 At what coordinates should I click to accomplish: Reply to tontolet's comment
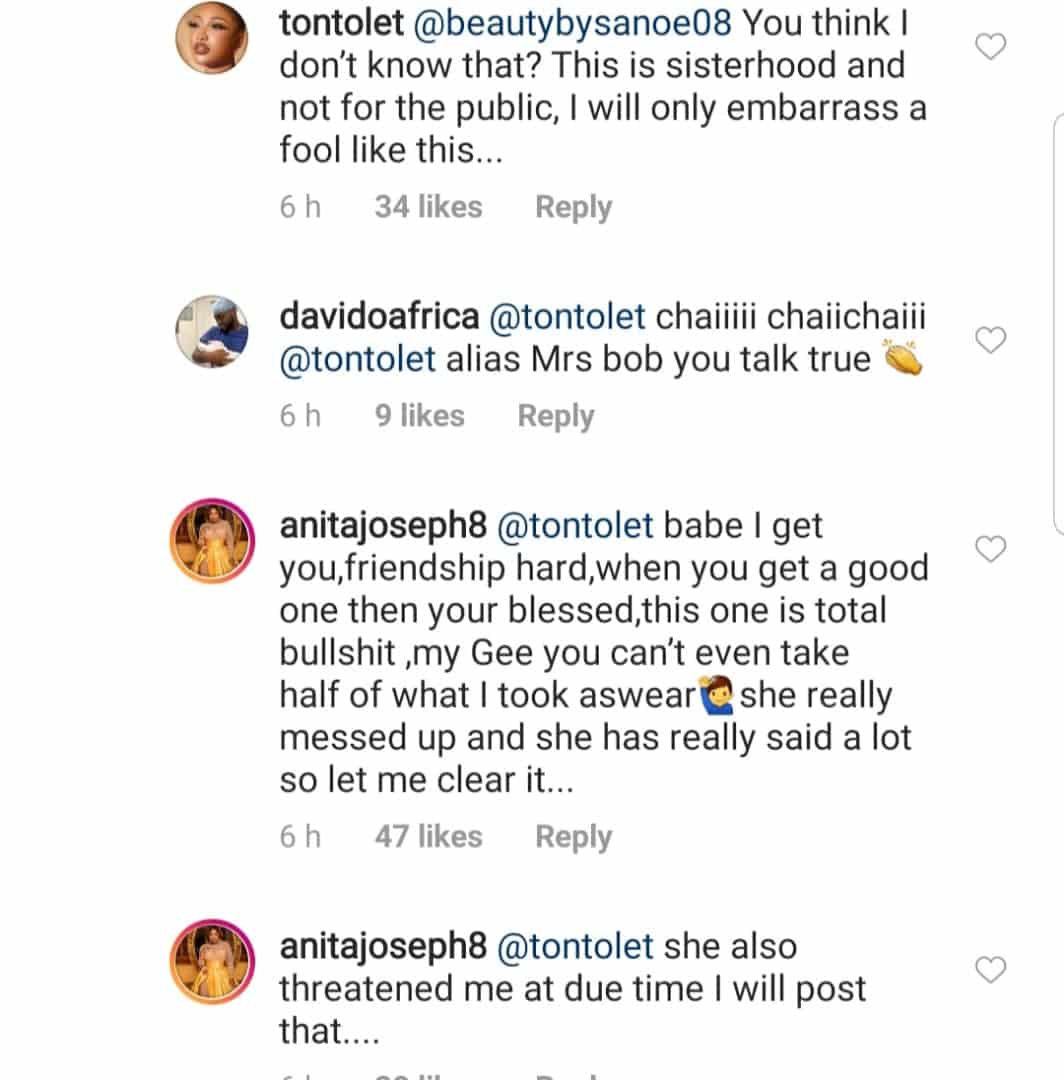pos(573,207)
